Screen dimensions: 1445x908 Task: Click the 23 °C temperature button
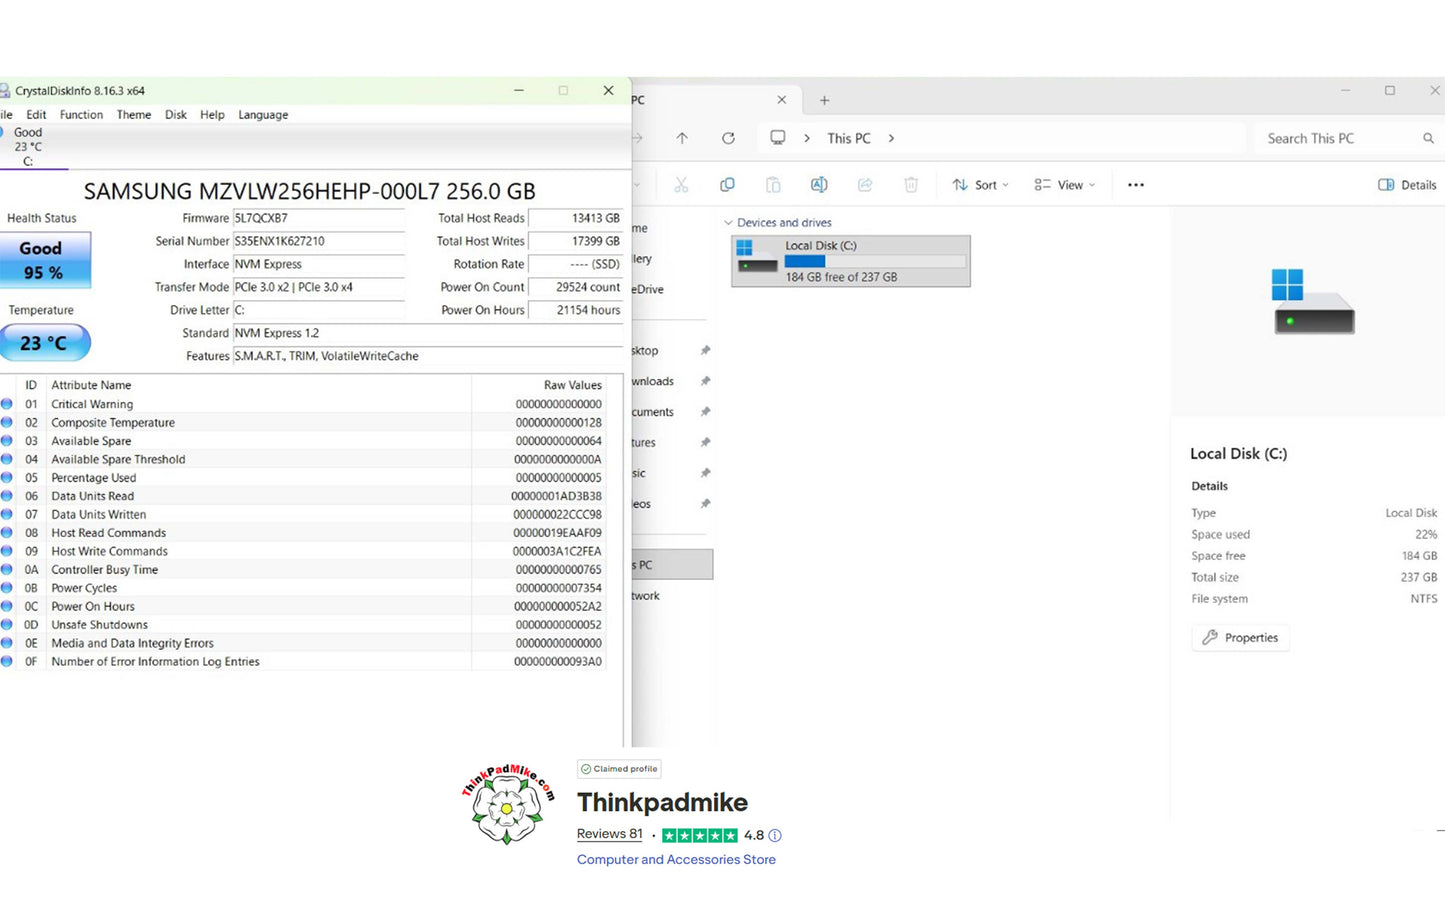(44, 343)
